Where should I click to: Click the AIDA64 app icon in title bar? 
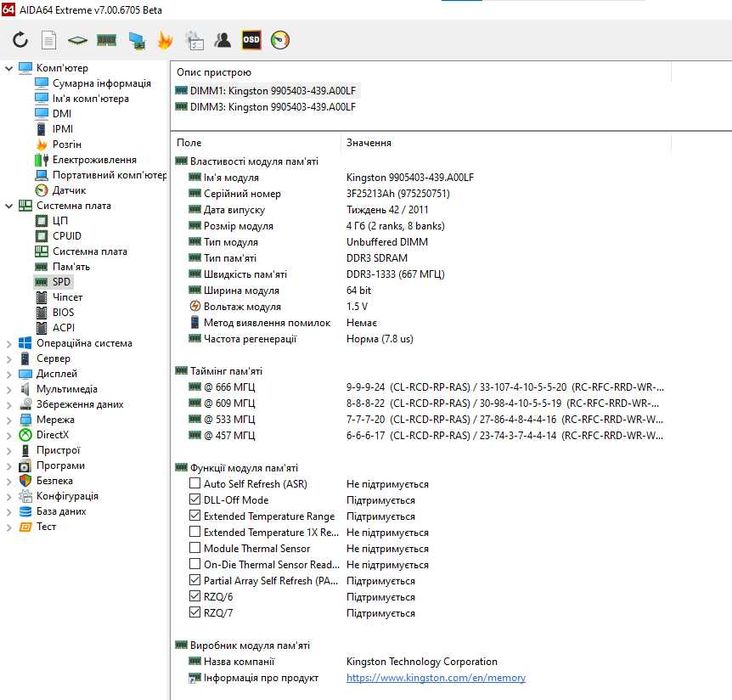click(8, 9)
